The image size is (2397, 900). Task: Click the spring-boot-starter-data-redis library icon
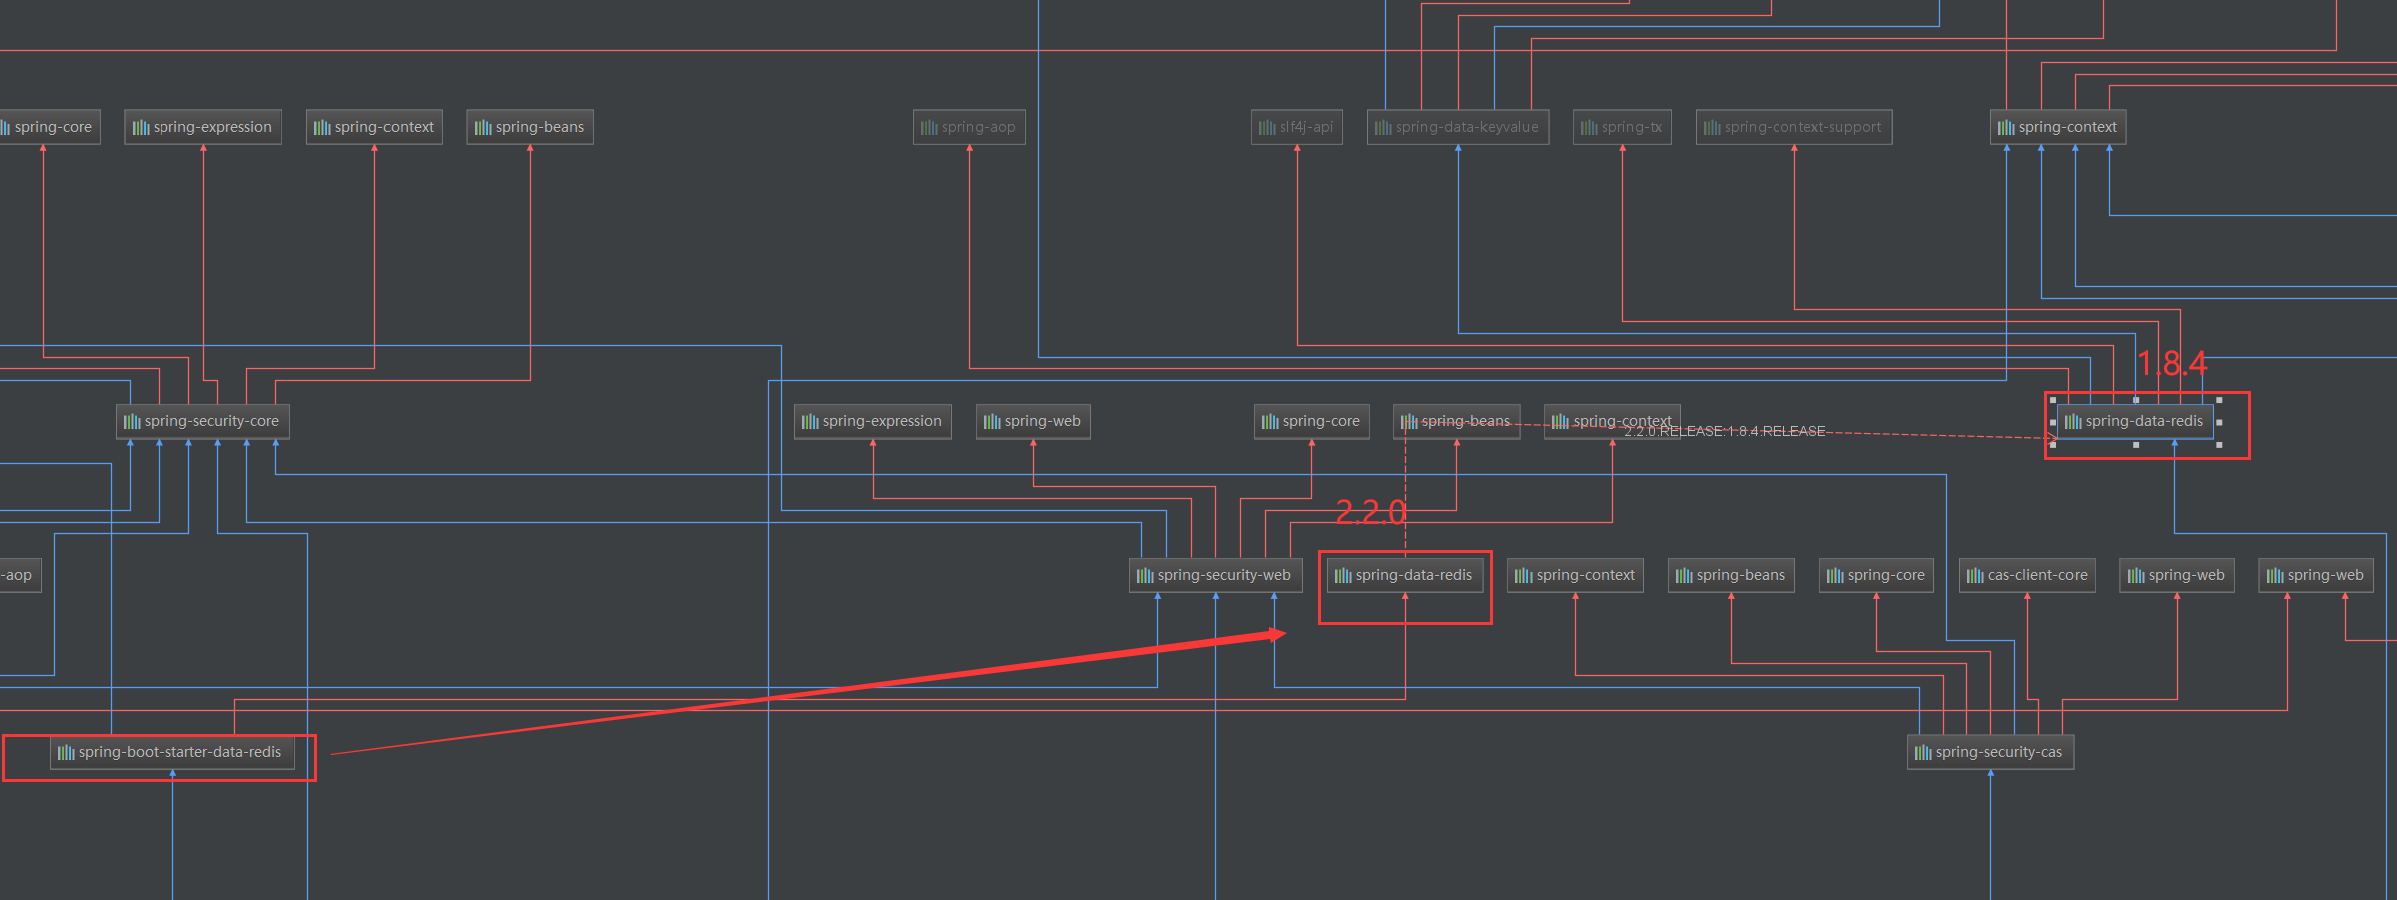point(66,753)
